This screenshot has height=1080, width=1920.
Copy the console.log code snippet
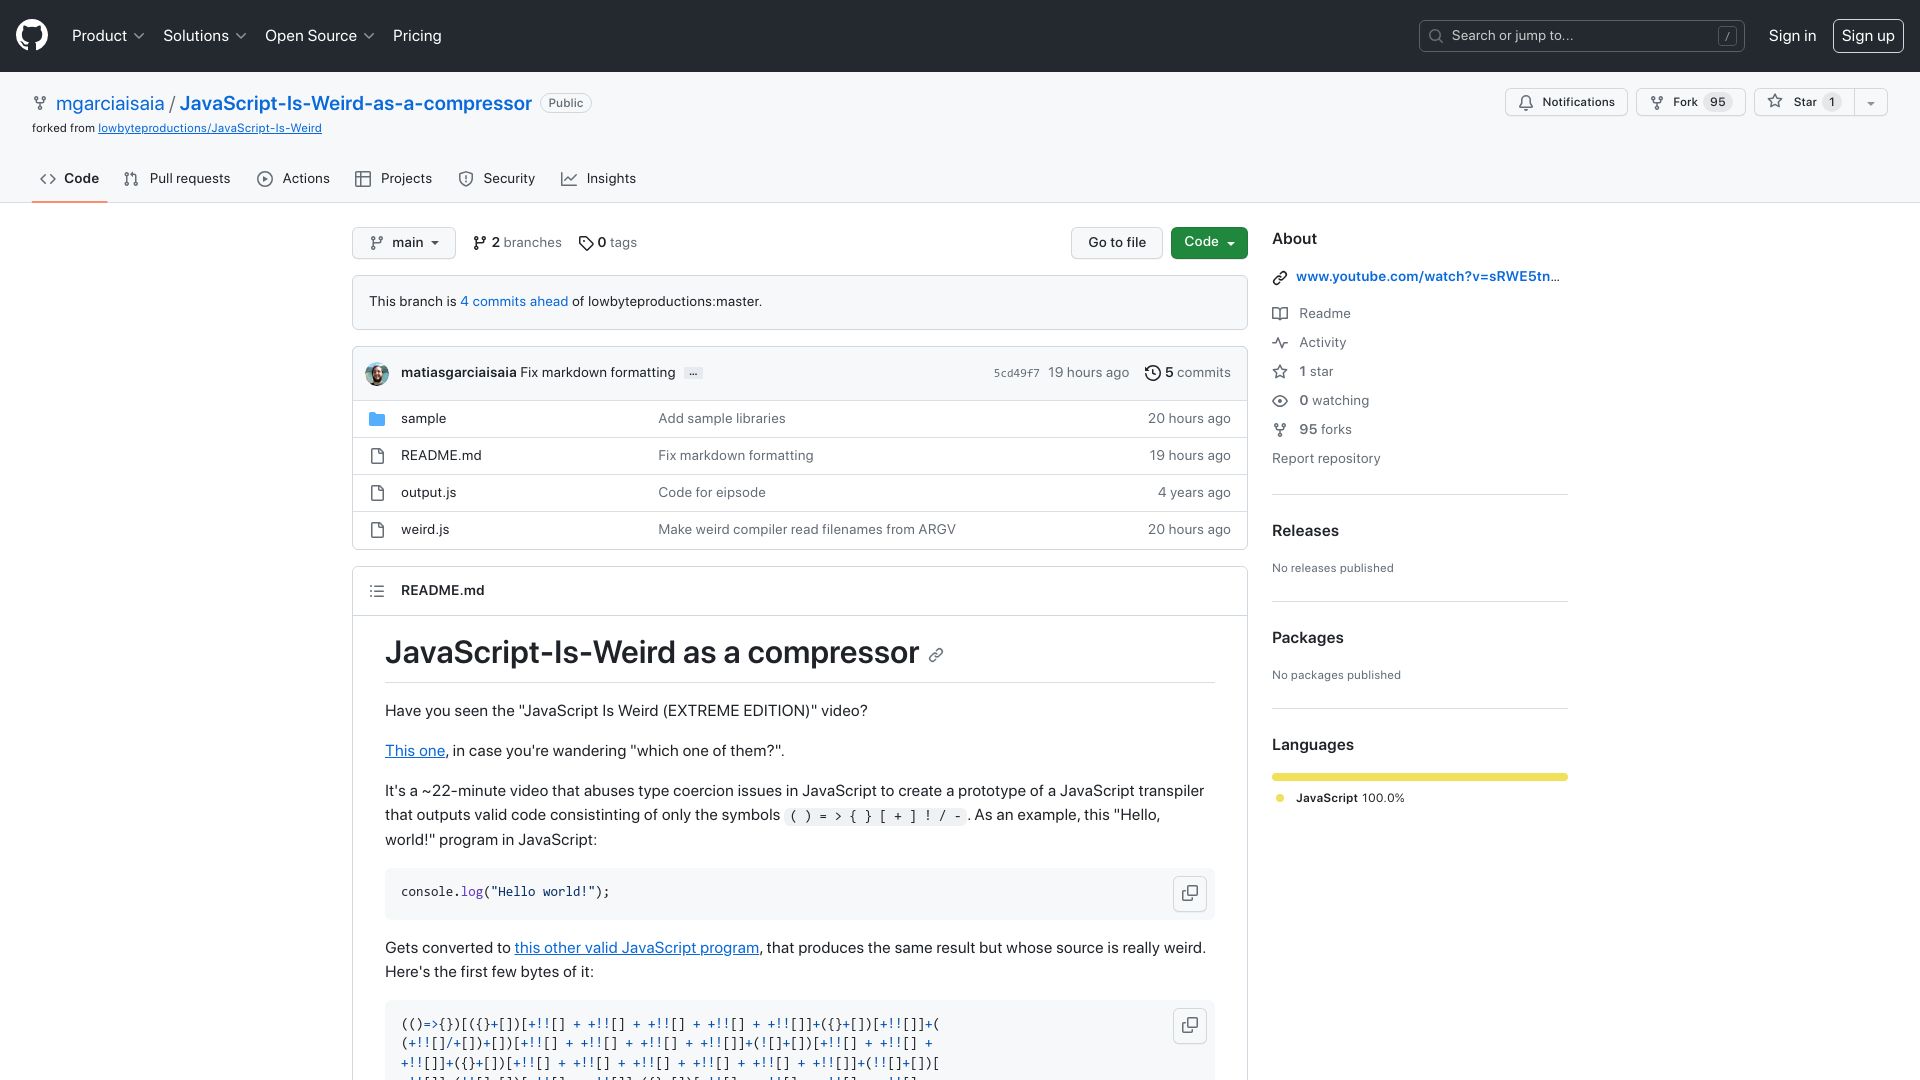[1190, 894]
